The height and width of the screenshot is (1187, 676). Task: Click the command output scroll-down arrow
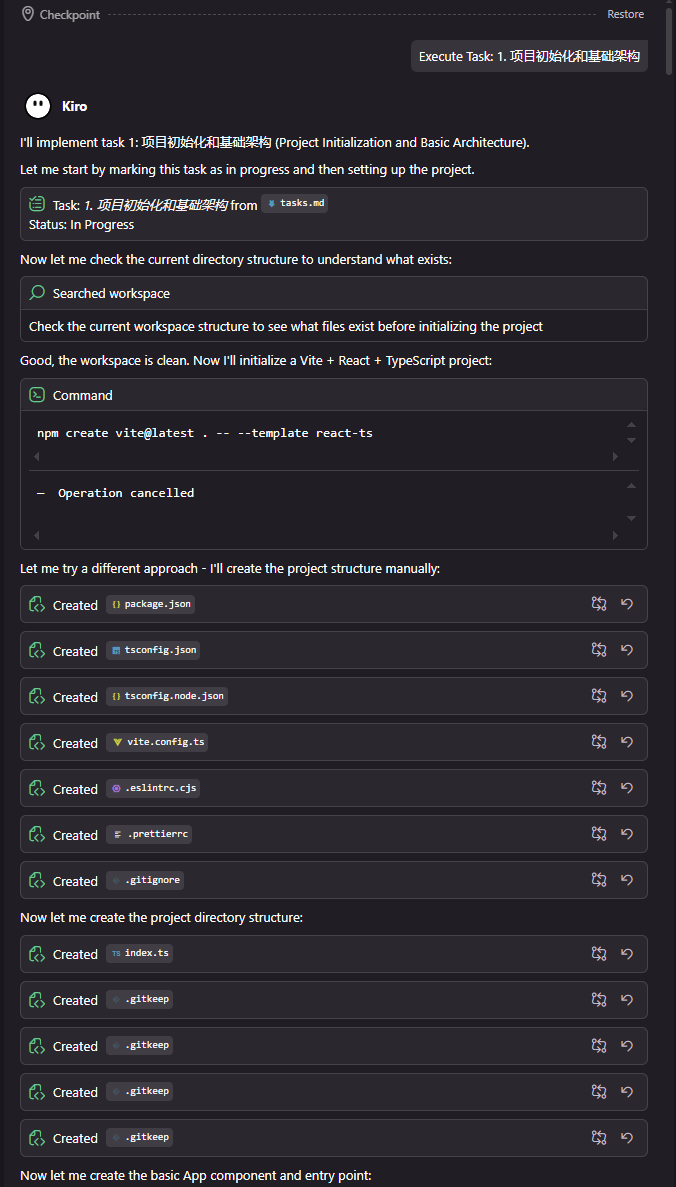tap(631, 518)
